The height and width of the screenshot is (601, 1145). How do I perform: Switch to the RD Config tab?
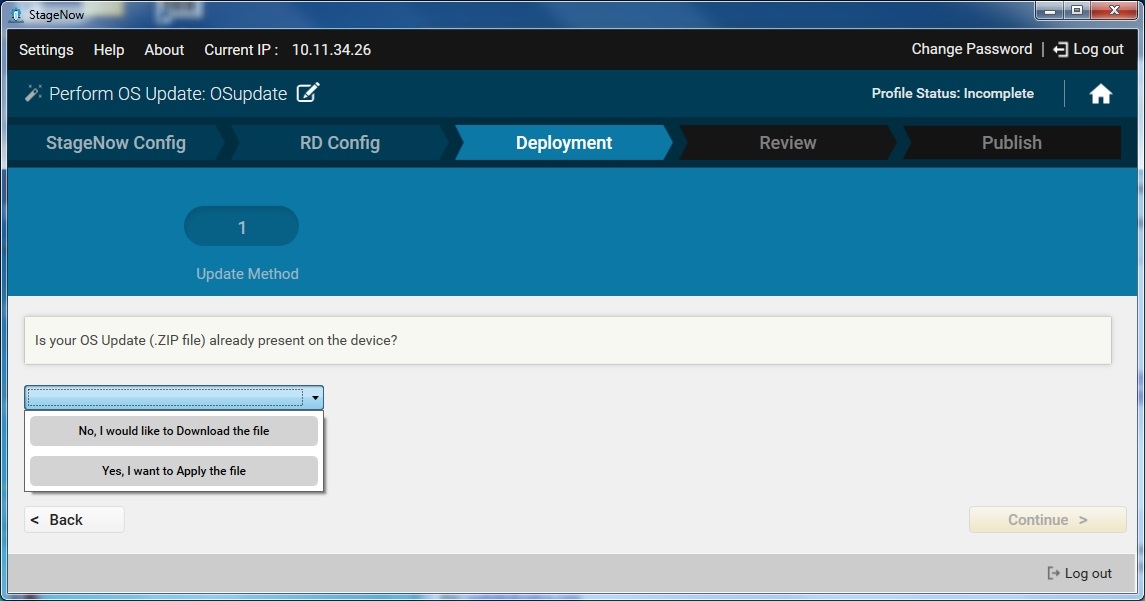pos(340,143)
